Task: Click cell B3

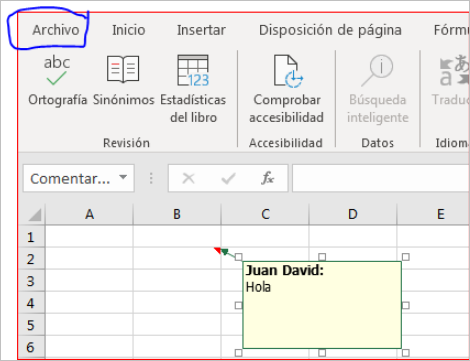Action: [x=177, y=281]
